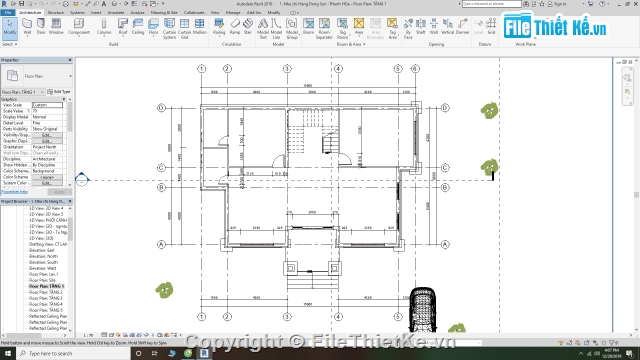Click the Save icon in quick access toolbar
The width and height of the screenshot is (640, 360).
pos(21,4)
